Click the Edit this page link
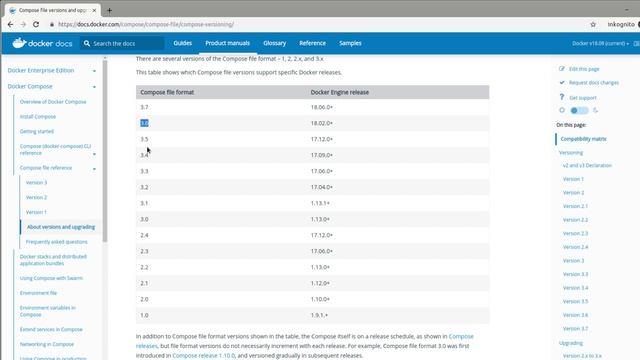The width and height of the screenshot is (640, 360). (x=584, y=69)
